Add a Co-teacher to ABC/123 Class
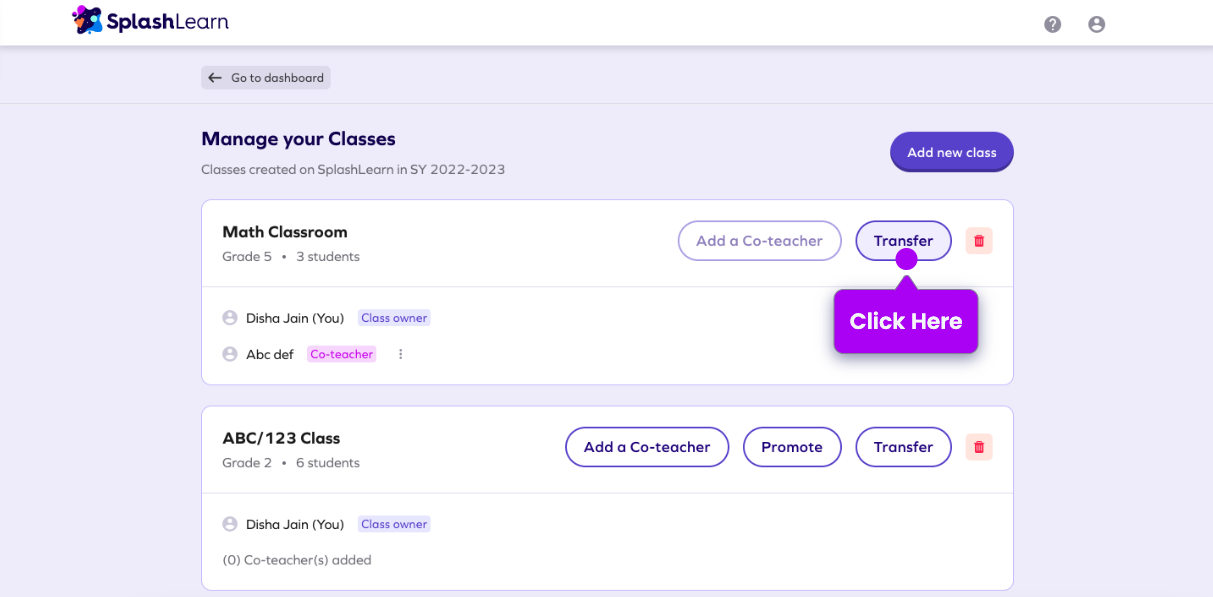Viewport: 1213px width, 597px height. (x=647, y=447)
